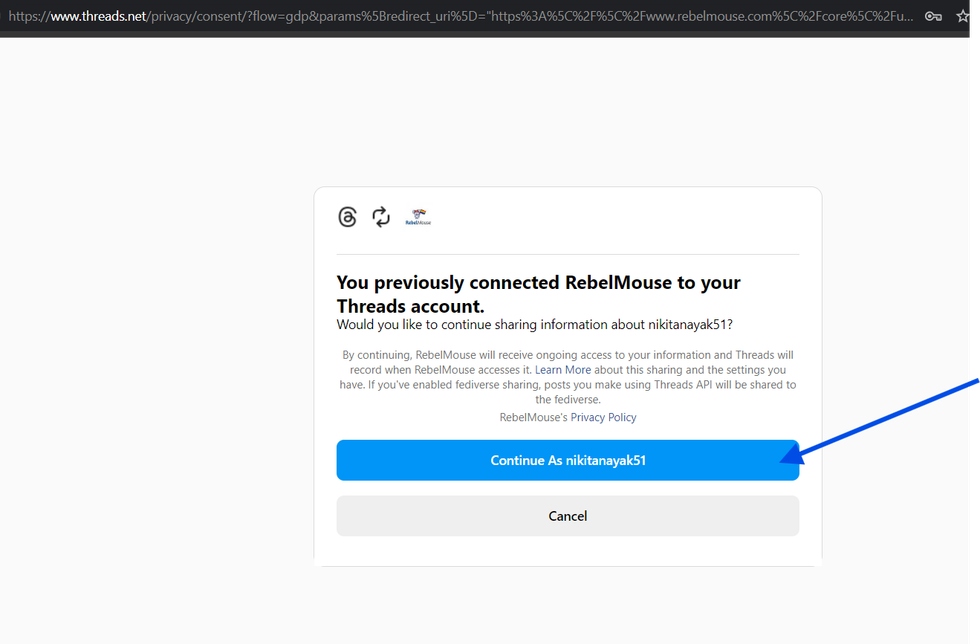Open the Learn More link
Viewport: 980px width, 644px height.
pyautogui.click(x=563, y=370)
